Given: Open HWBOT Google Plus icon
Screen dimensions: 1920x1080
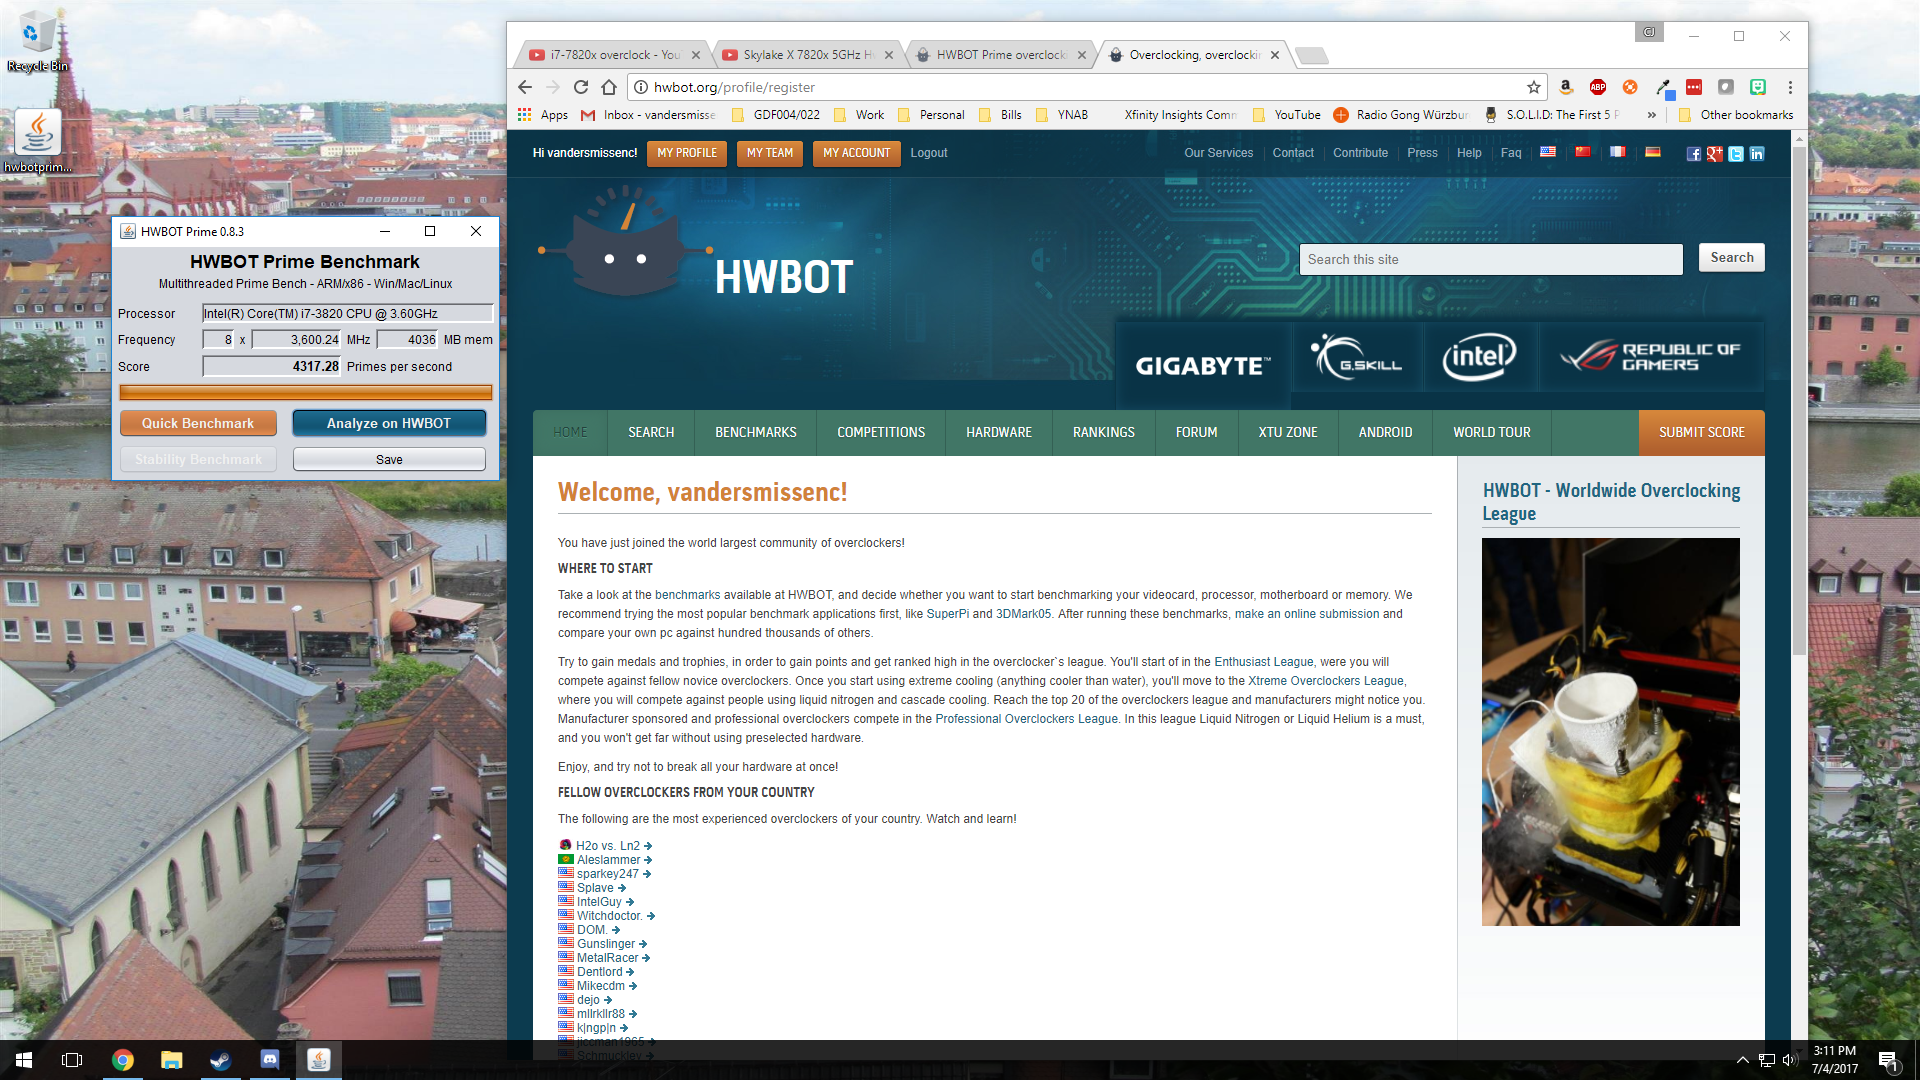Looking at the screenshot, I should (x=1715, y=154).
